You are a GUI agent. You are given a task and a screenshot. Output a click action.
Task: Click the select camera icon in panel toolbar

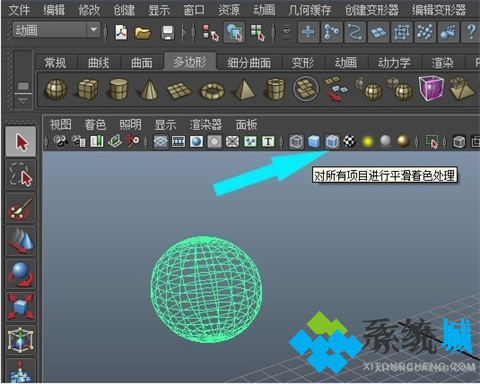click(61, 142)
